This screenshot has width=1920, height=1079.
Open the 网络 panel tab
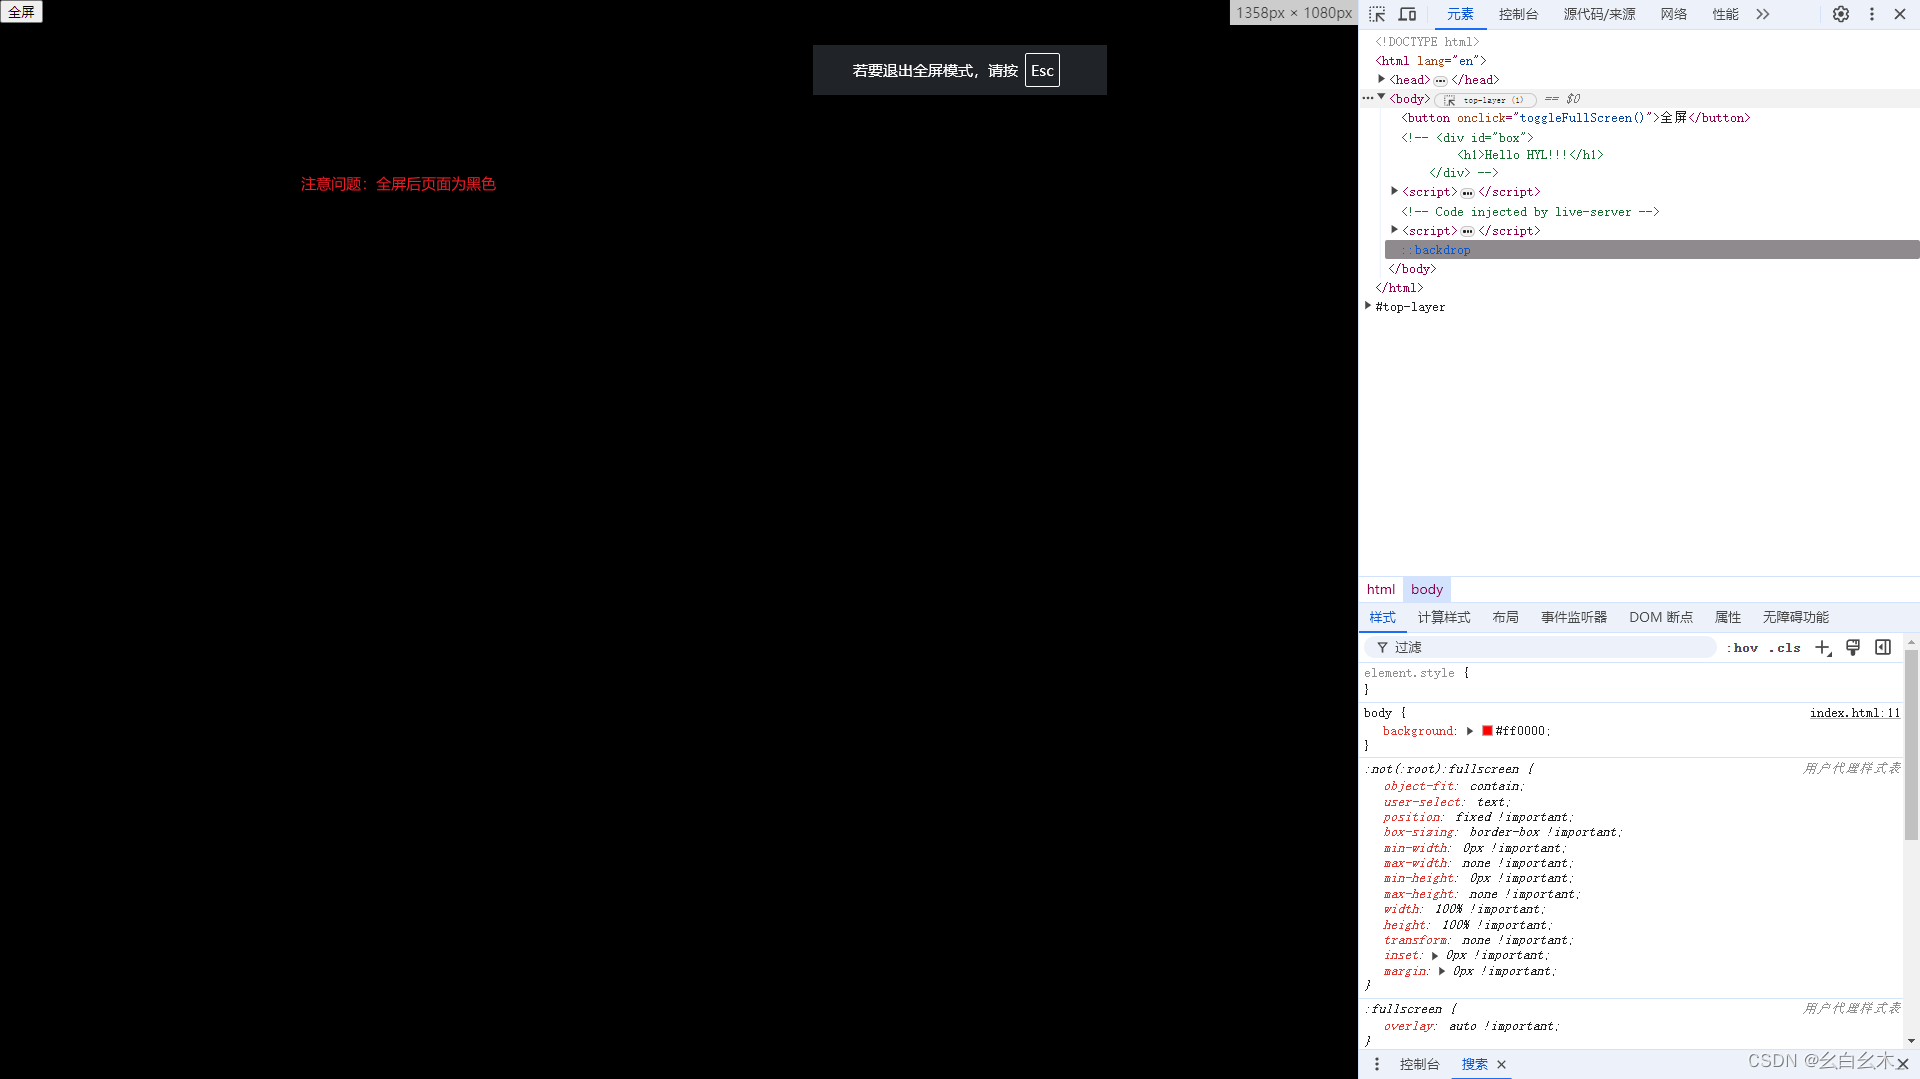pos(1674,14)
